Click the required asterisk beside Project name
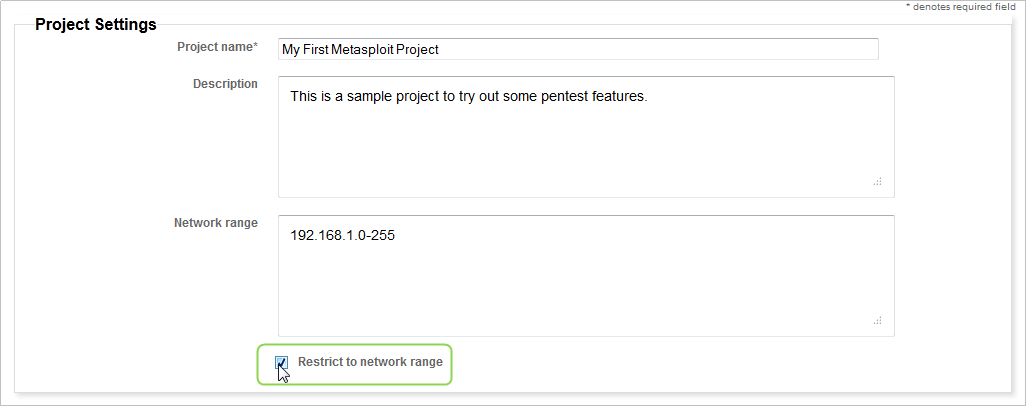This screenshot has height=406, width=1026. (x=255, y=47)
